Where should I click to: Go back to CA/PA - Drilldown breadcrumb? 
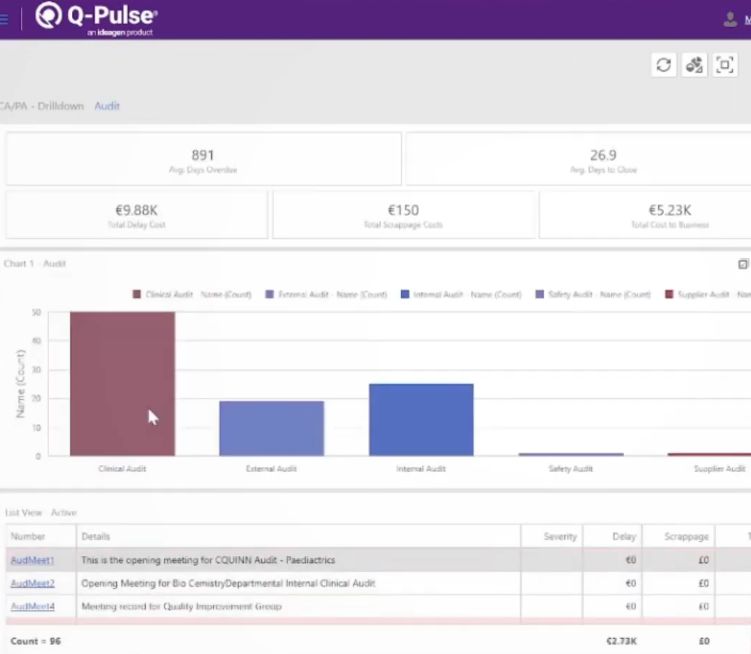pos(42,106)
